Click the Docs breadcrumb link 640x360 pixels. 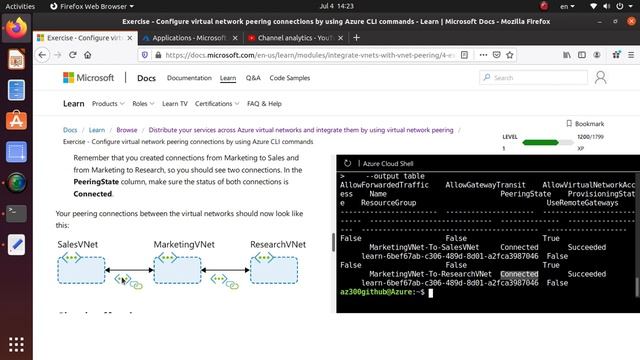tap(70, 130)
